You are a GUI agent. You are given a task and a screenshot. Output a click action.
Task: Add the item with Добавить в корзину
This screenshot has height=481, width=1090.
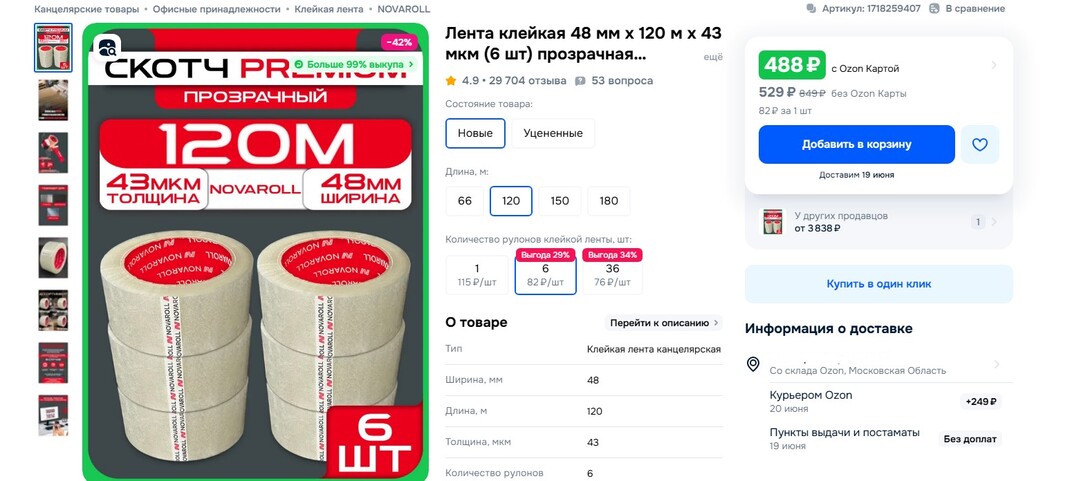856,145
